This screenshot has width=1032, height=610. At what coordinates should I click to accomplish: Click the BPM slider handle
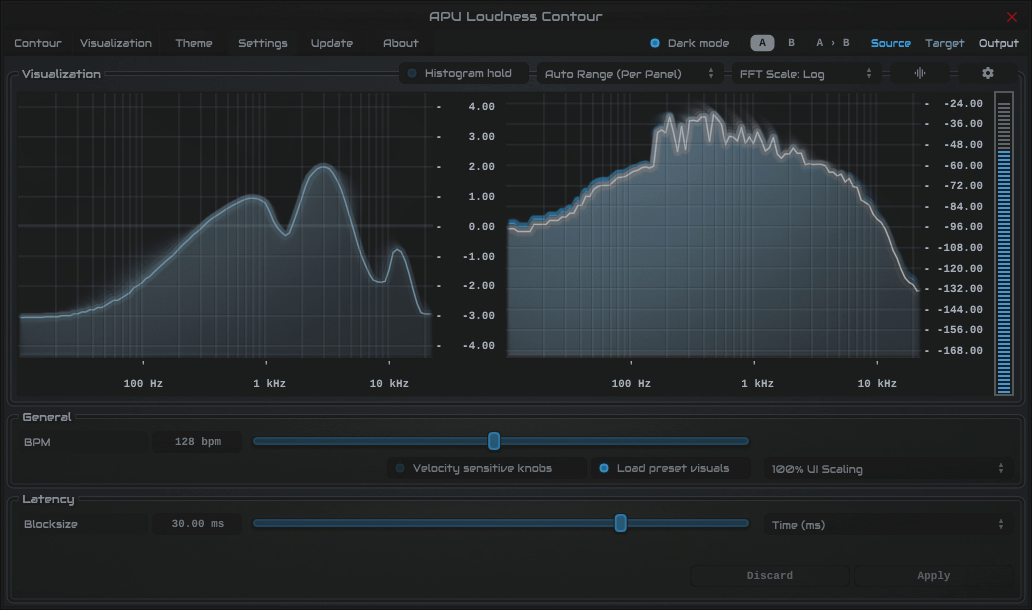[x=494, y=441]
